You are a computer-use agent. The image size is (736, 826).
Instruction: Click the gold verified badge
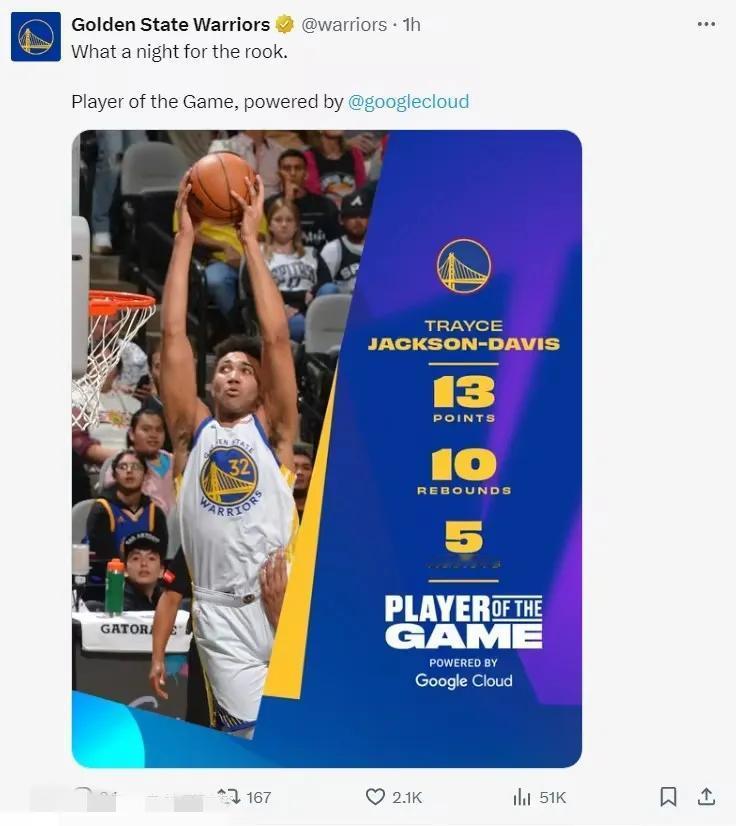pyautogui.click(x=285, y=24)
